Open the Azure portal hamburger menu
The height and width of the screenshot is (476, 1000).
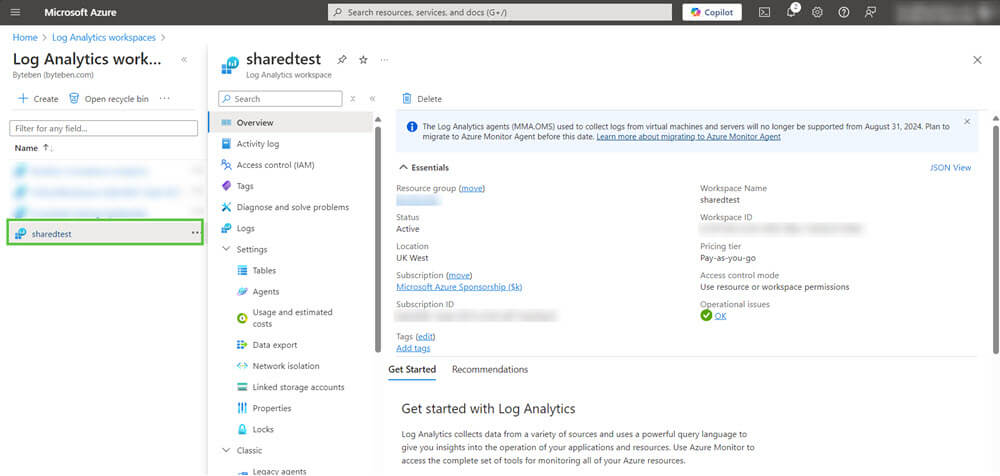click(x=15, y=12)
